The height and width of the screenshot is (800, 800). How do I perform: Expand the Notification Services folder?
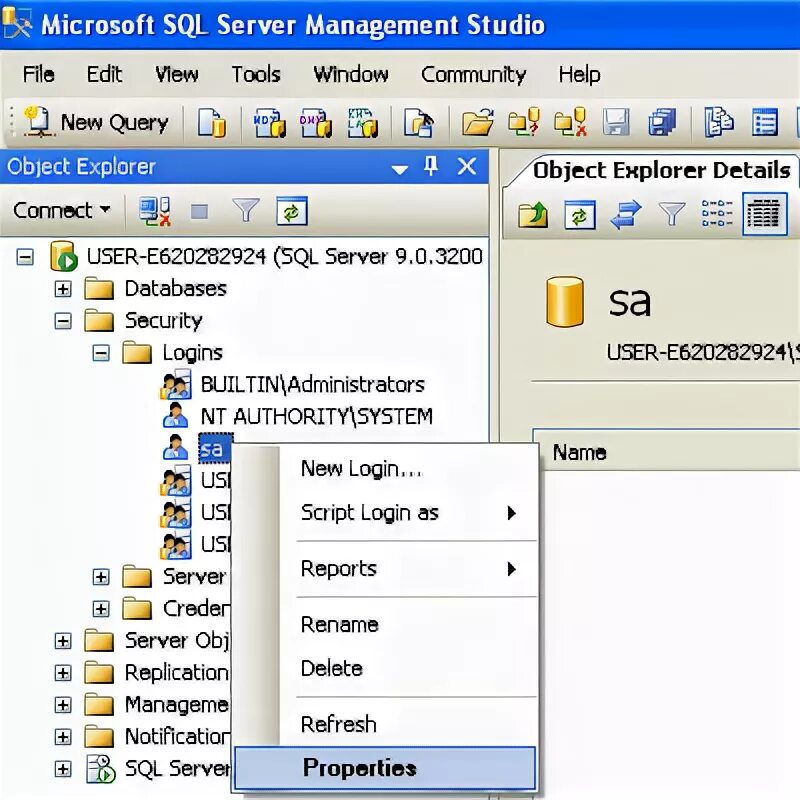tap(63, 737)
